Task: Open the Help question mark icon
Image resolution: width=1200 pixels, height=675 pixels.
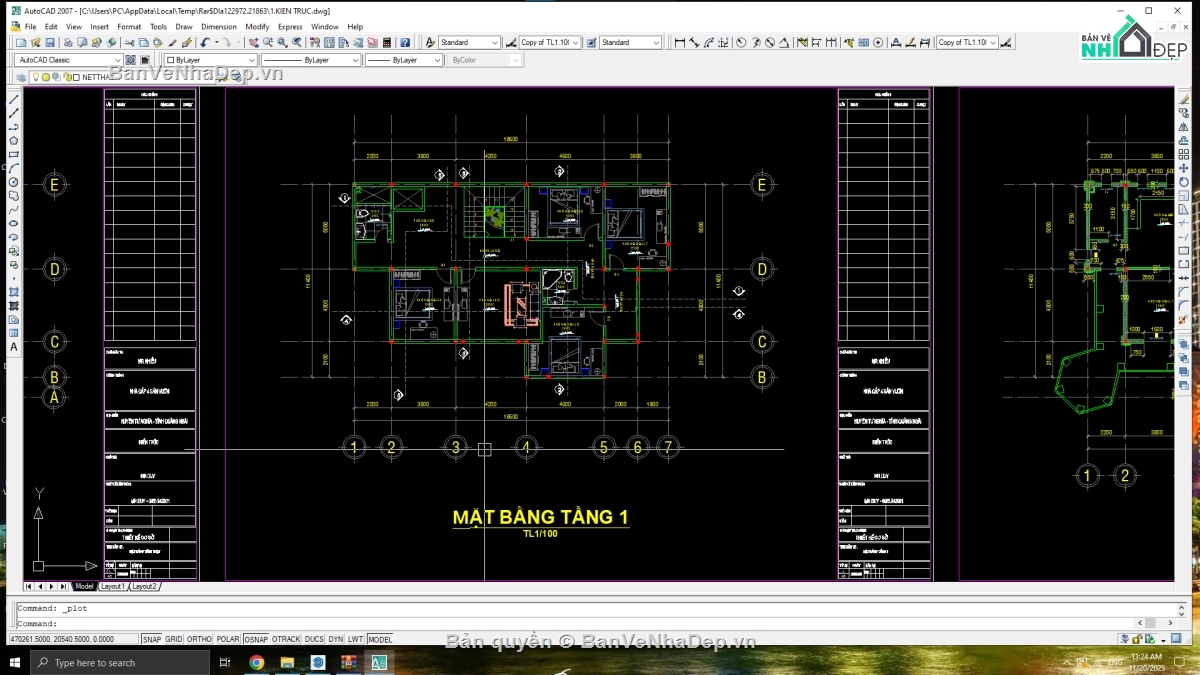Action: 405,42
